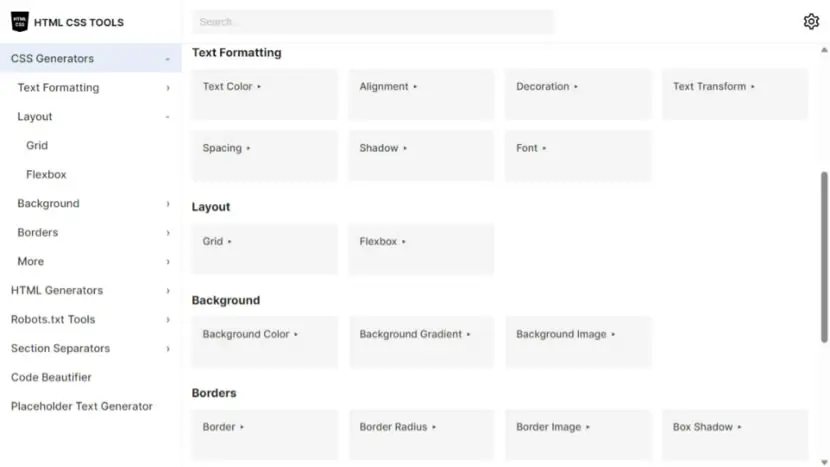Screen dimensions: 830x467
Task: Open the Text Color generator card
Action: click(x=265, y=94)
